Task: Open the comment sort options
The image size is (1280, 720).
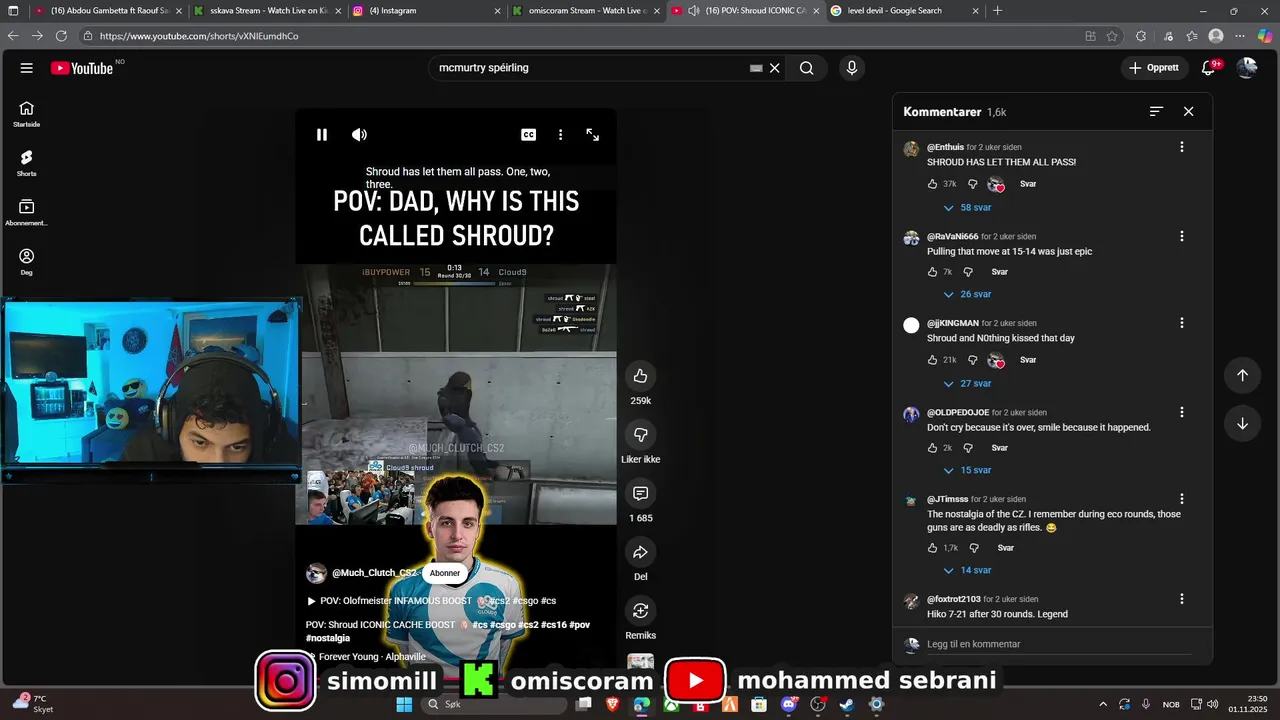Action: pyautogui.click(x=1156, y=112)
